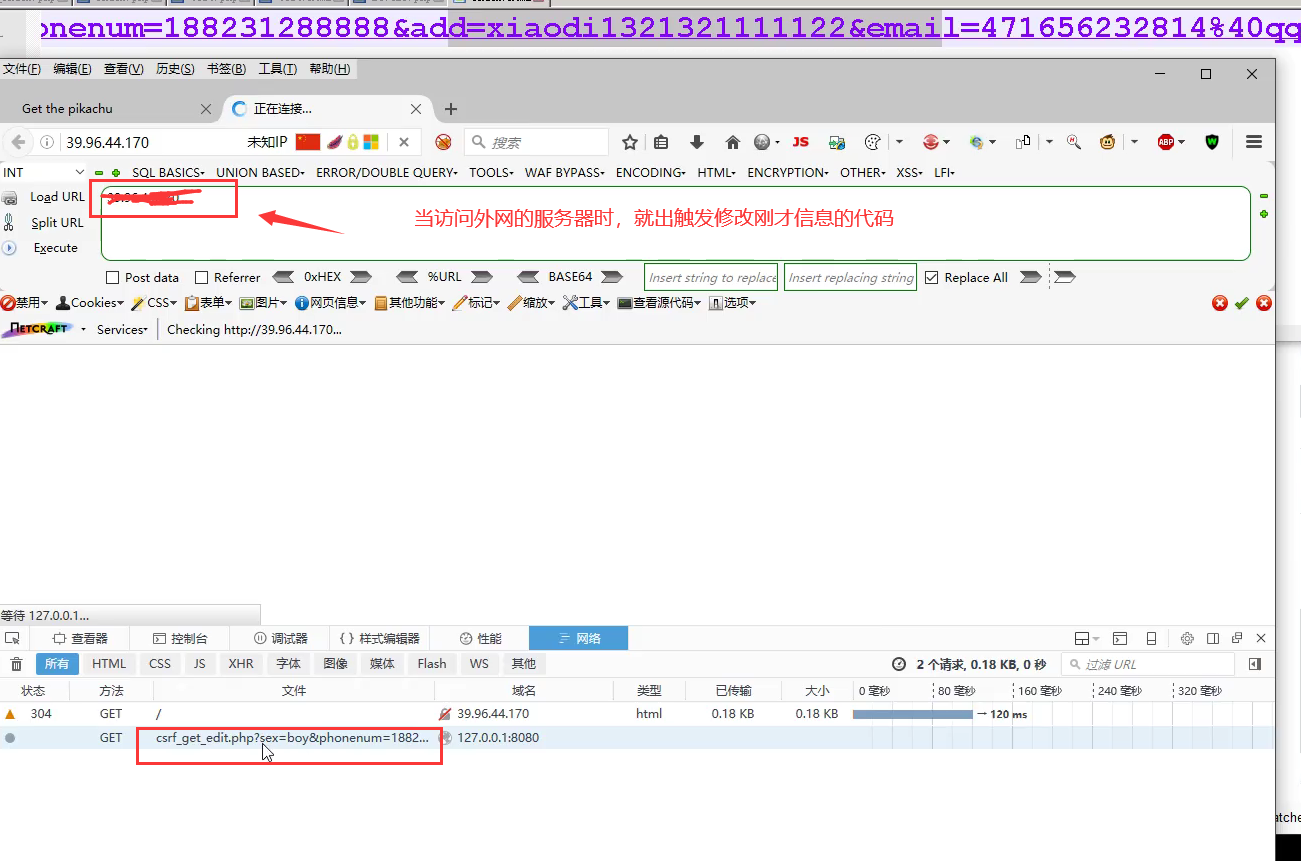Stop loading with the address bar X

[x=404, y=142]
